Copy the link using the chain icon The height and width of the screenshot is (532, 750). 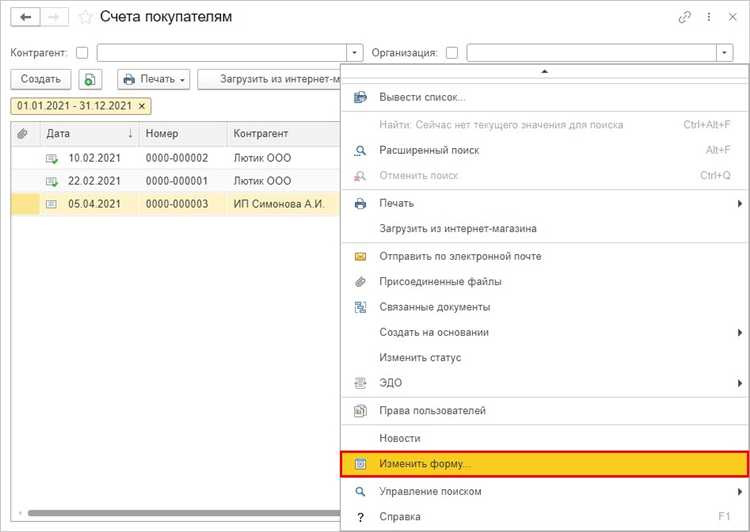tap(684, 17)
